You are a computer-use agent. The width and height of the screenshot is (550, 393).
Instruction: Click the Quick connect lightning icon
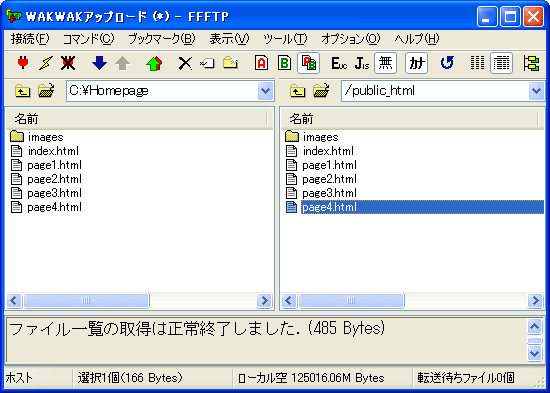click(46, 63)
